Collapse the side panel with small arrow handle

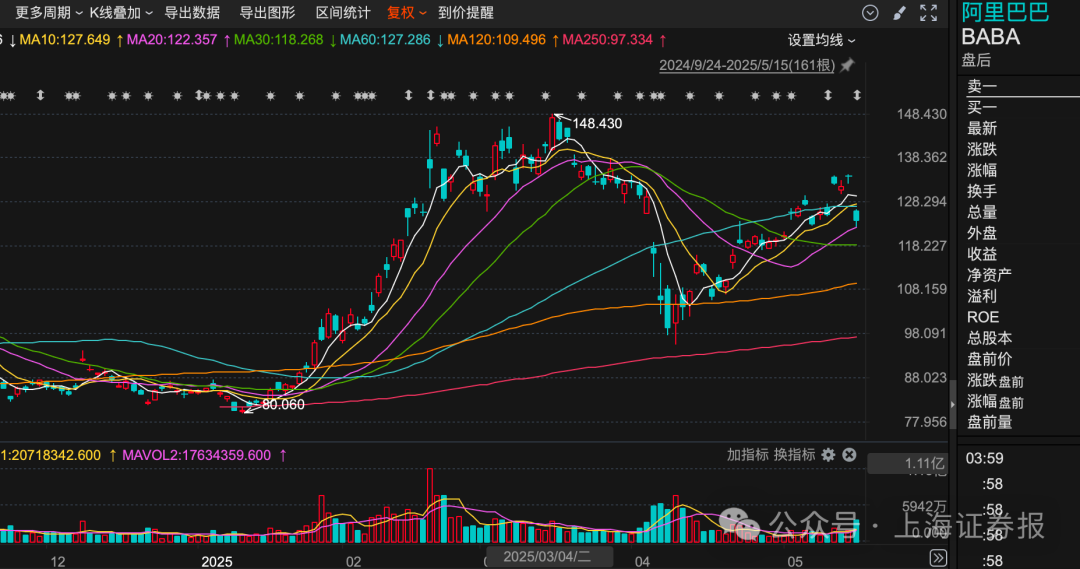(953, 404)
